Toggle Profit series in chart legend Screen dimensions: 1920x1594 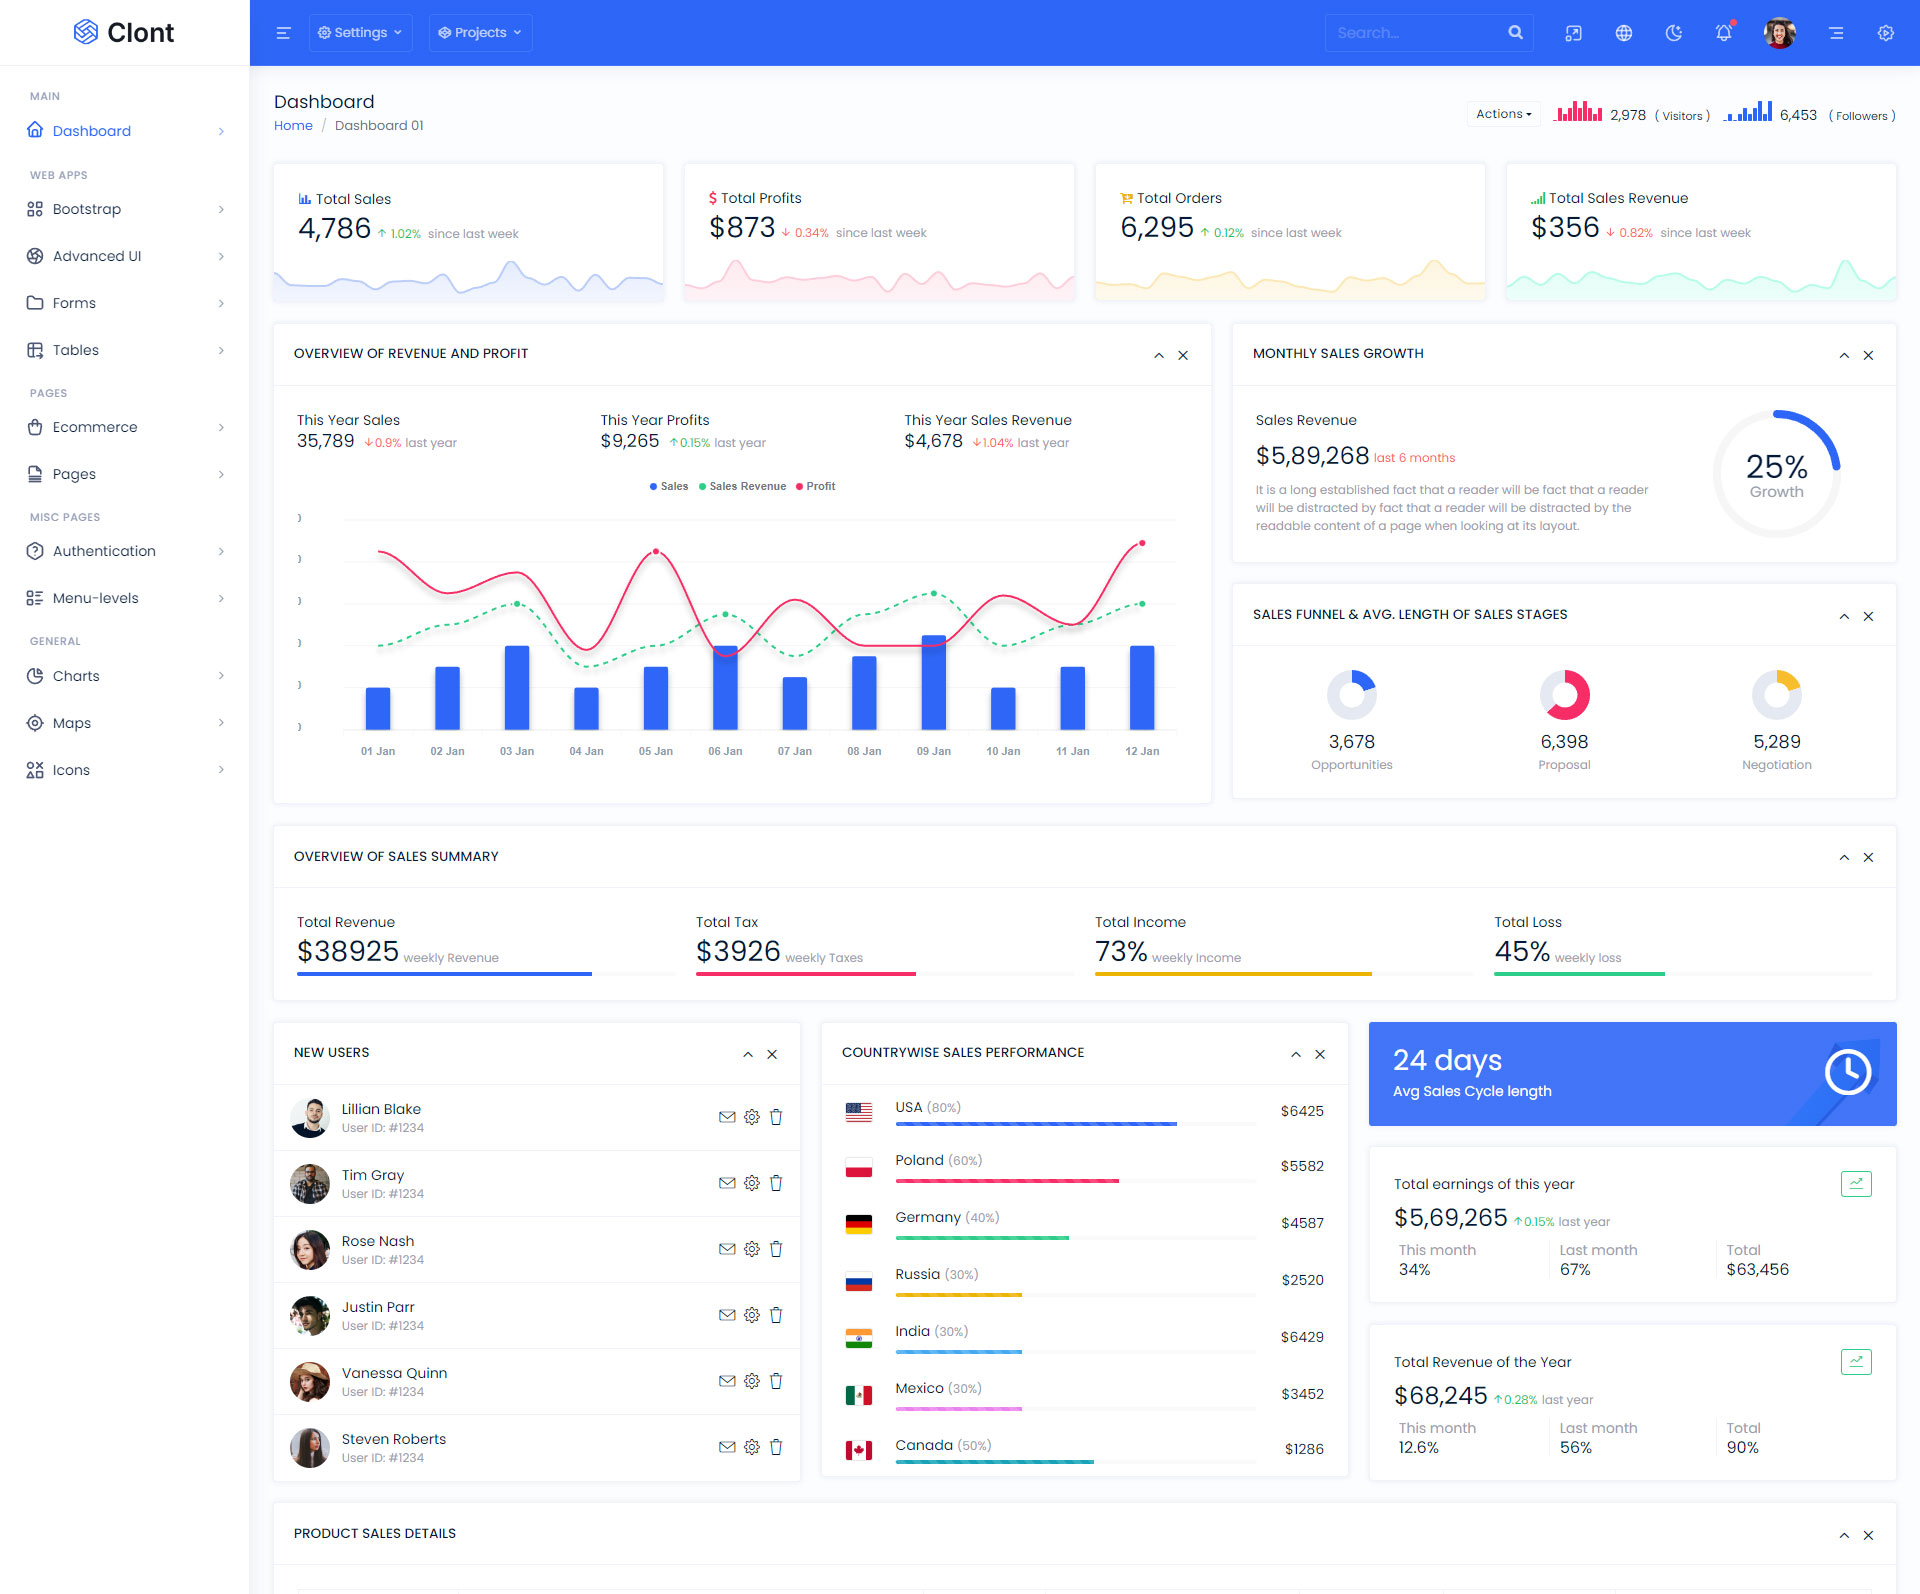815,486
